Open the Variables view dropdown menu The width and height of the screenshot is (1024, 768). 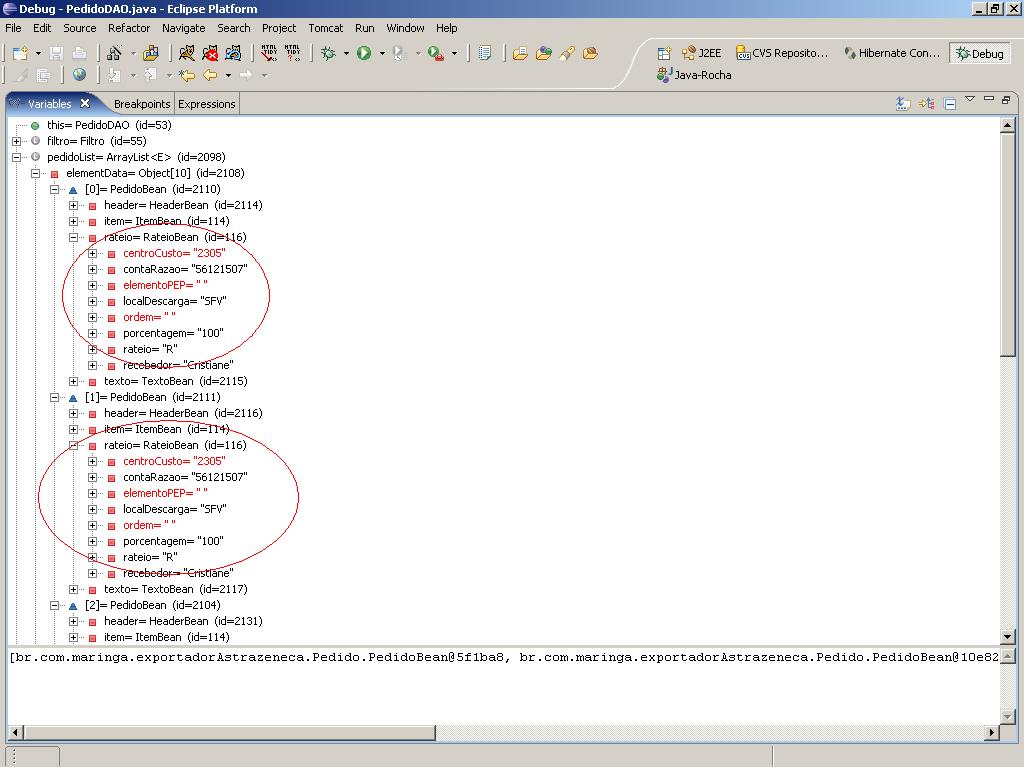pos(969,100)
